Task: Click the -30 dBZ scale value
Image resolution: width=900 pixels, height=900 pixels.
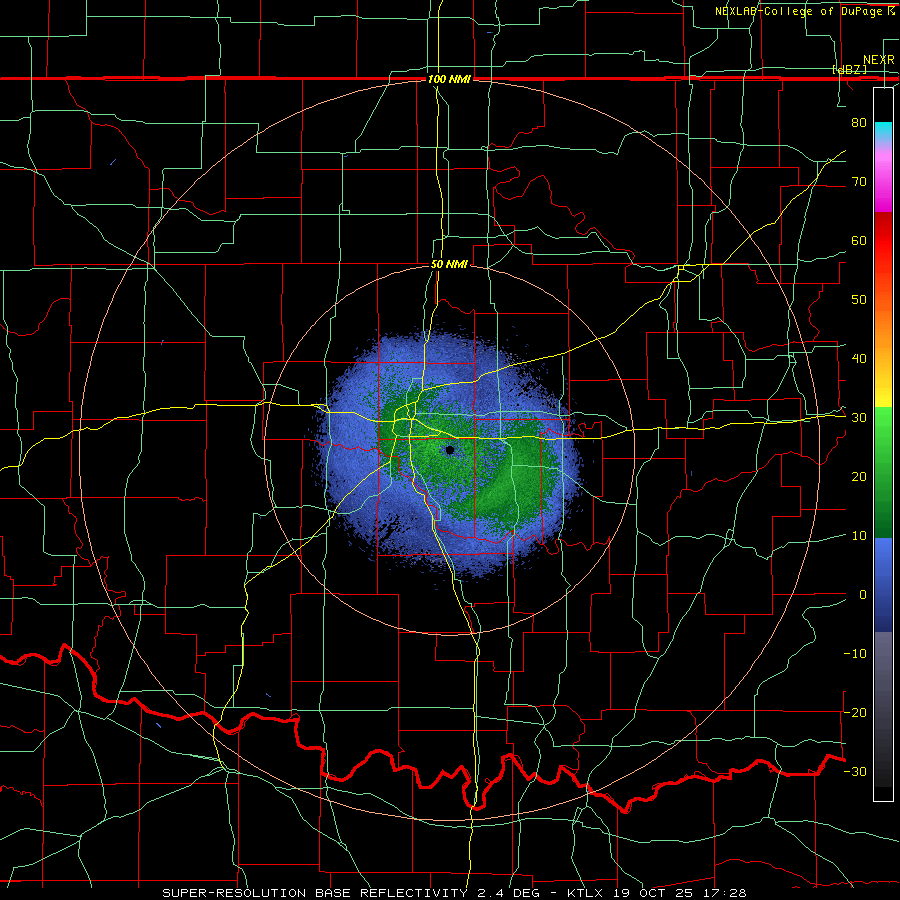Action: point(855,771)
